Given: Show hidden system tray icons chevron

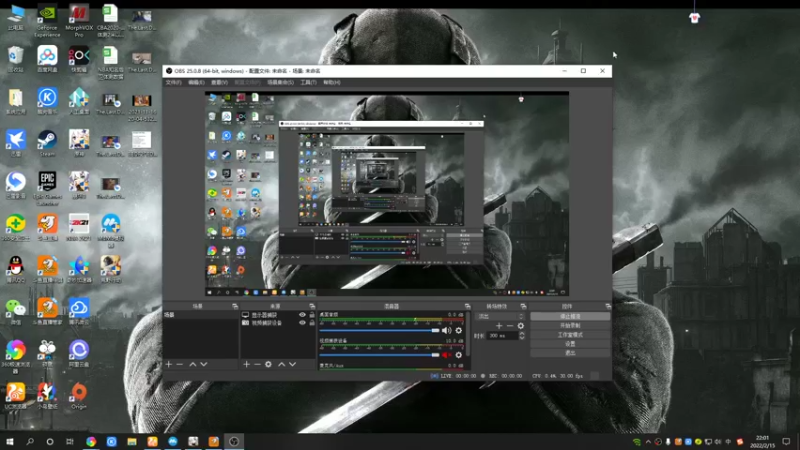Looking at the screenshot, I should 648,442.
